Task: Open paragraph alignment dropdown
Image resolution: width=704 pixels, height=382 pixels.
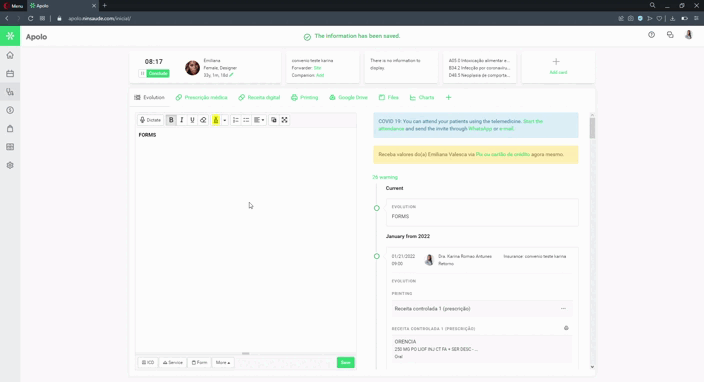Action: coord(259,120)
